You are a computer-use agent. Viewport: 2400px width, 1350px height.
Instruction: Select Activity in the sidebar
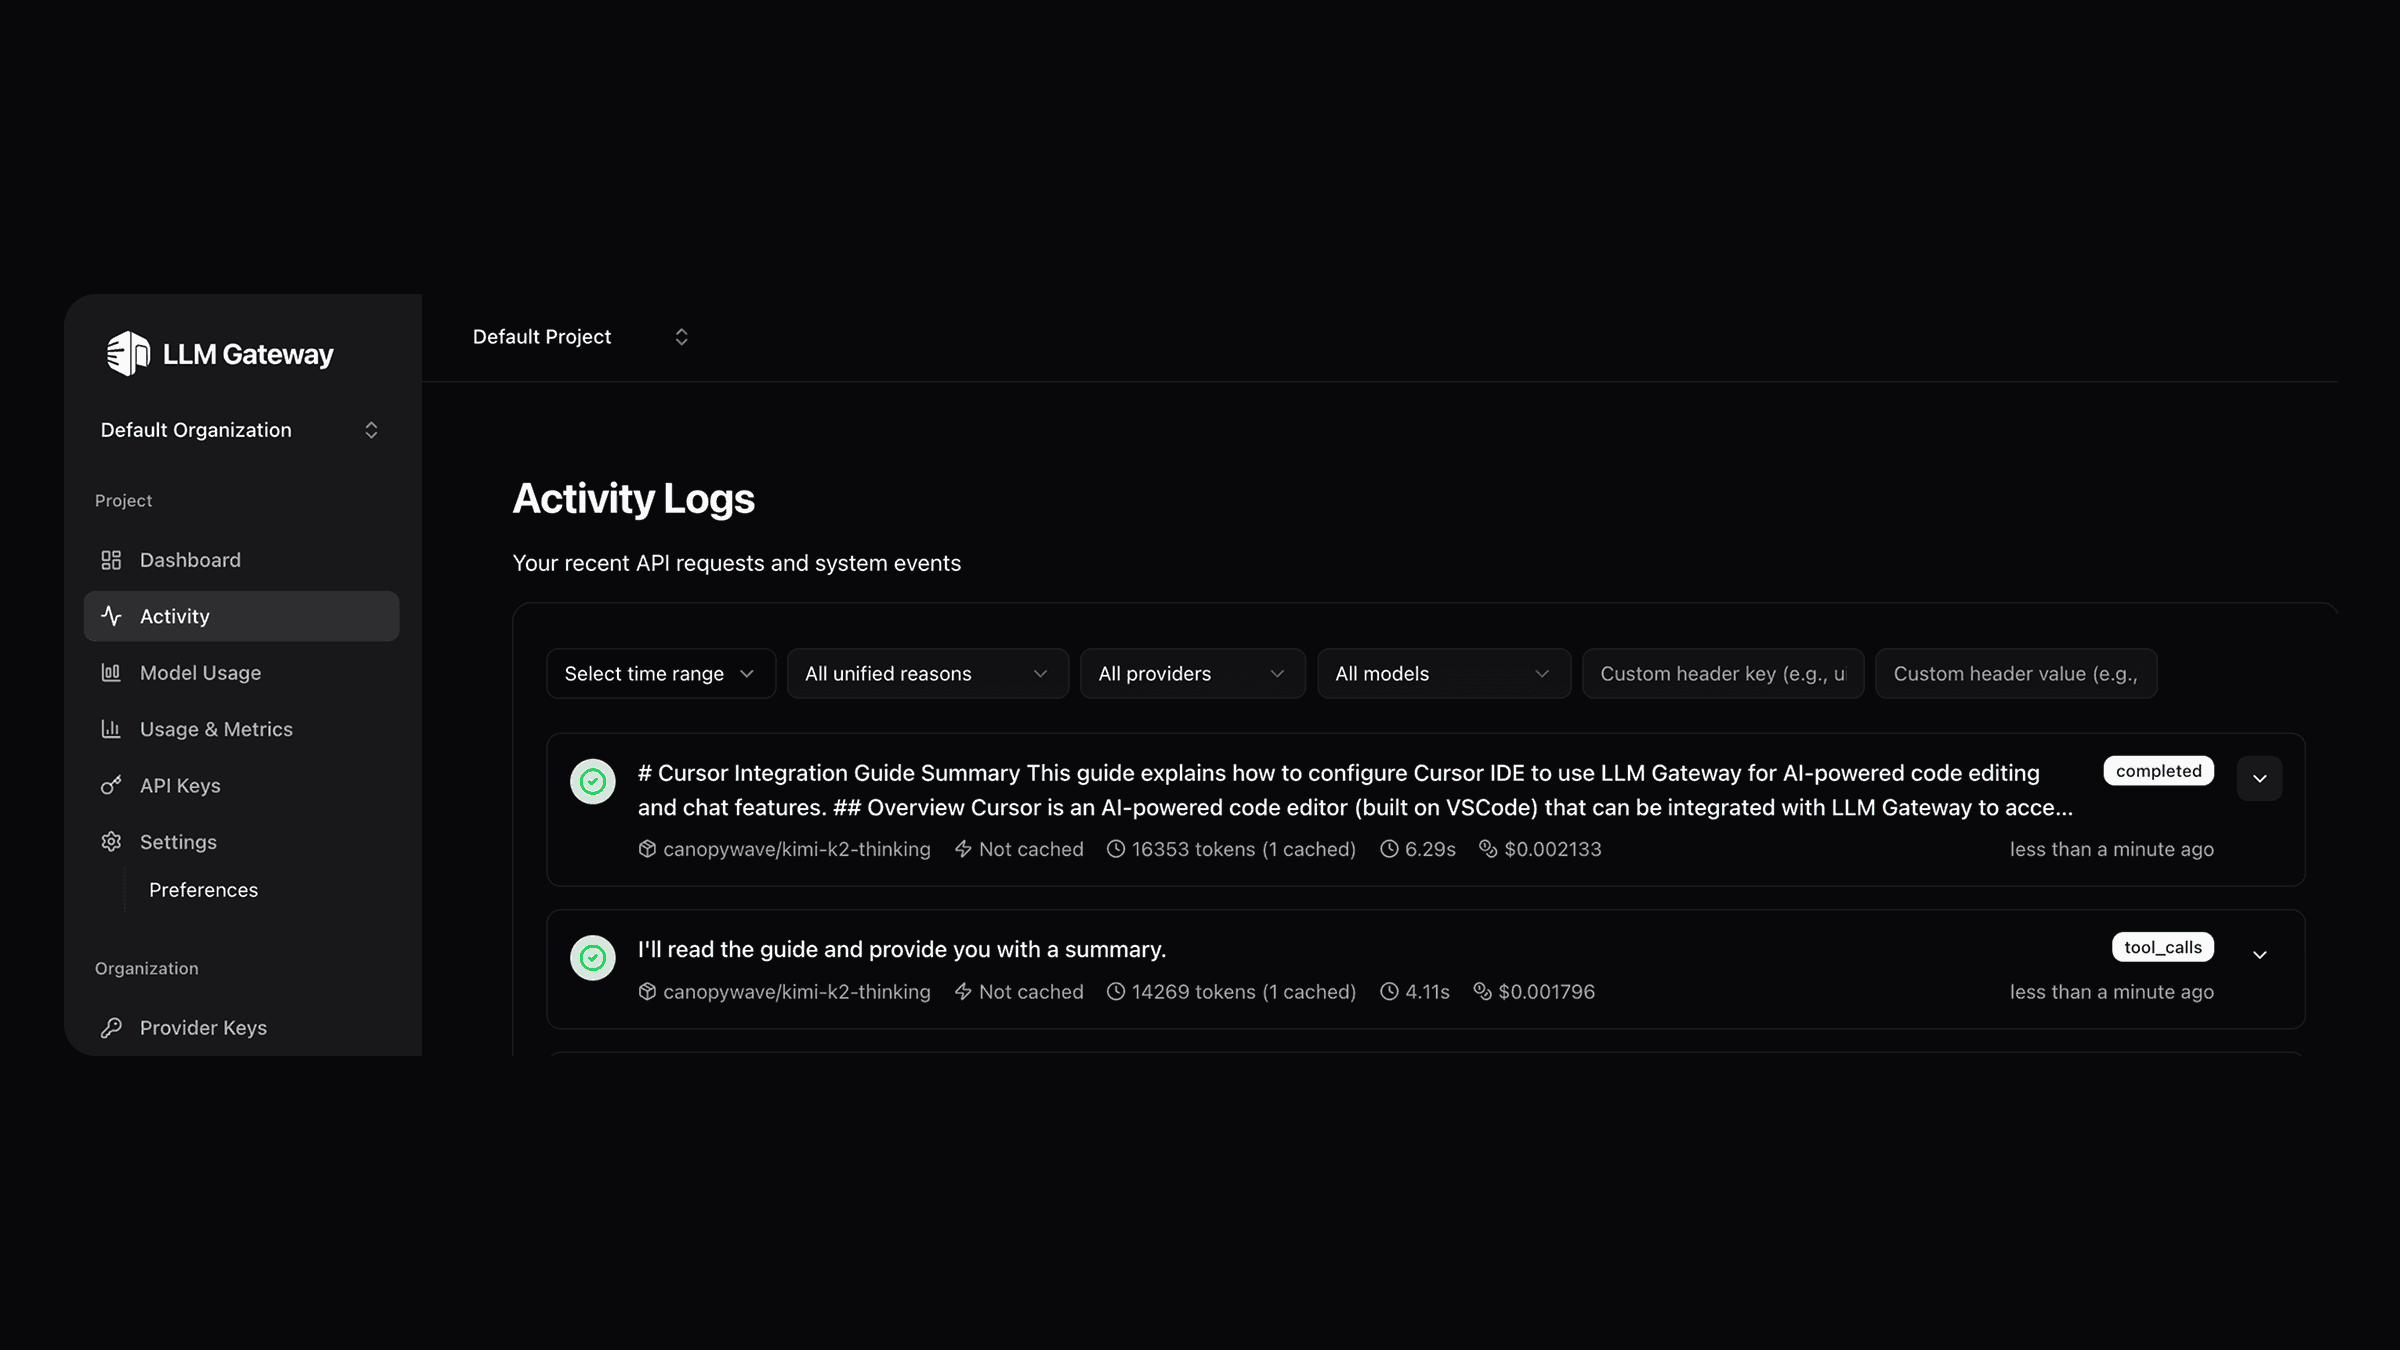[x=242, y=616]
